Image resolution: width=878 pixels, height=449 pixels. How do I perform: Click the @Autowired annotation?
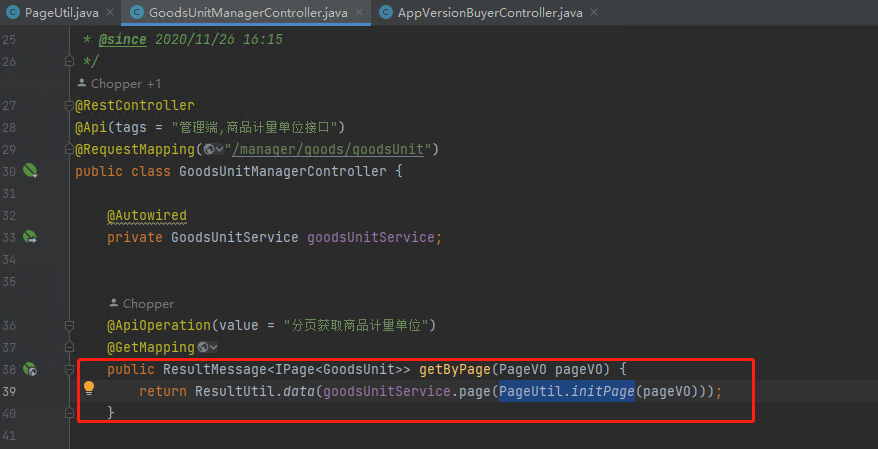click(147, 215)
